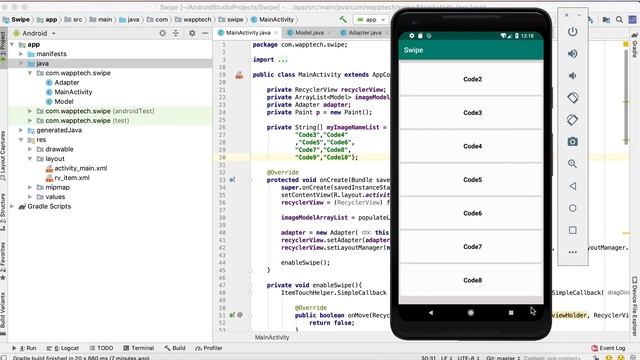Screen dimensions: 640x360
Task: Power off the emulator with power icon
Action: pyautogui.click(x=572, y=32)
